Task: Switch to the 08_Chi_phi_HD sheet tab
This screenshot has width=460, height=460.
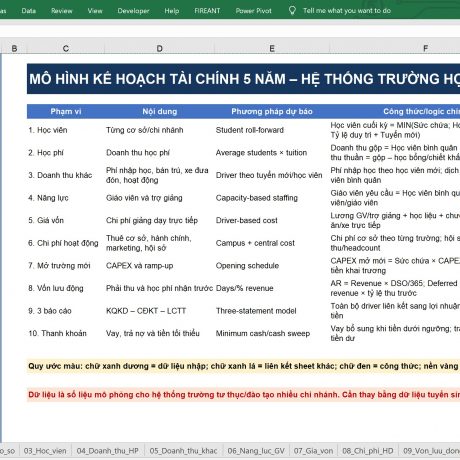Action: pos(368,451)
